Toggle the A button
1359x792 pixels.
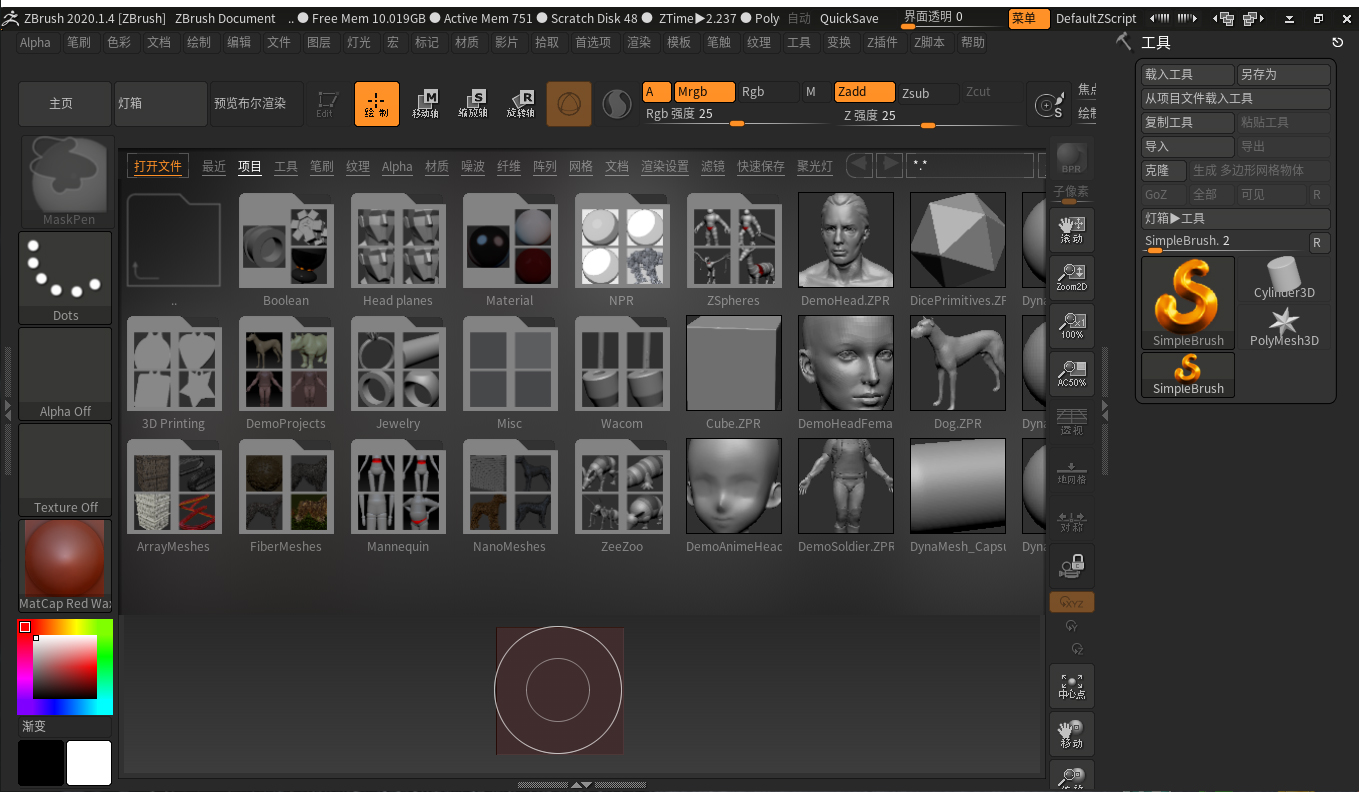click(656, 92)
